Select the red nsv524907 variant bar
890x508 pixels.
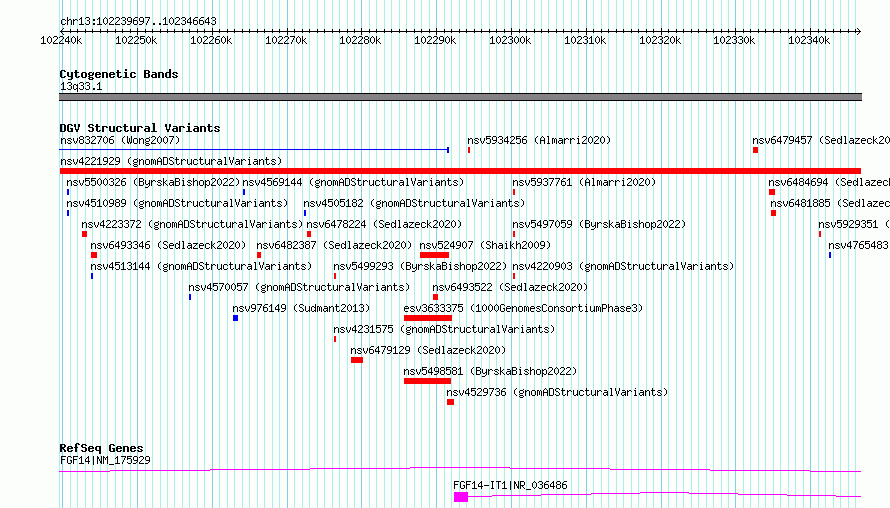[x=435, y=255]
